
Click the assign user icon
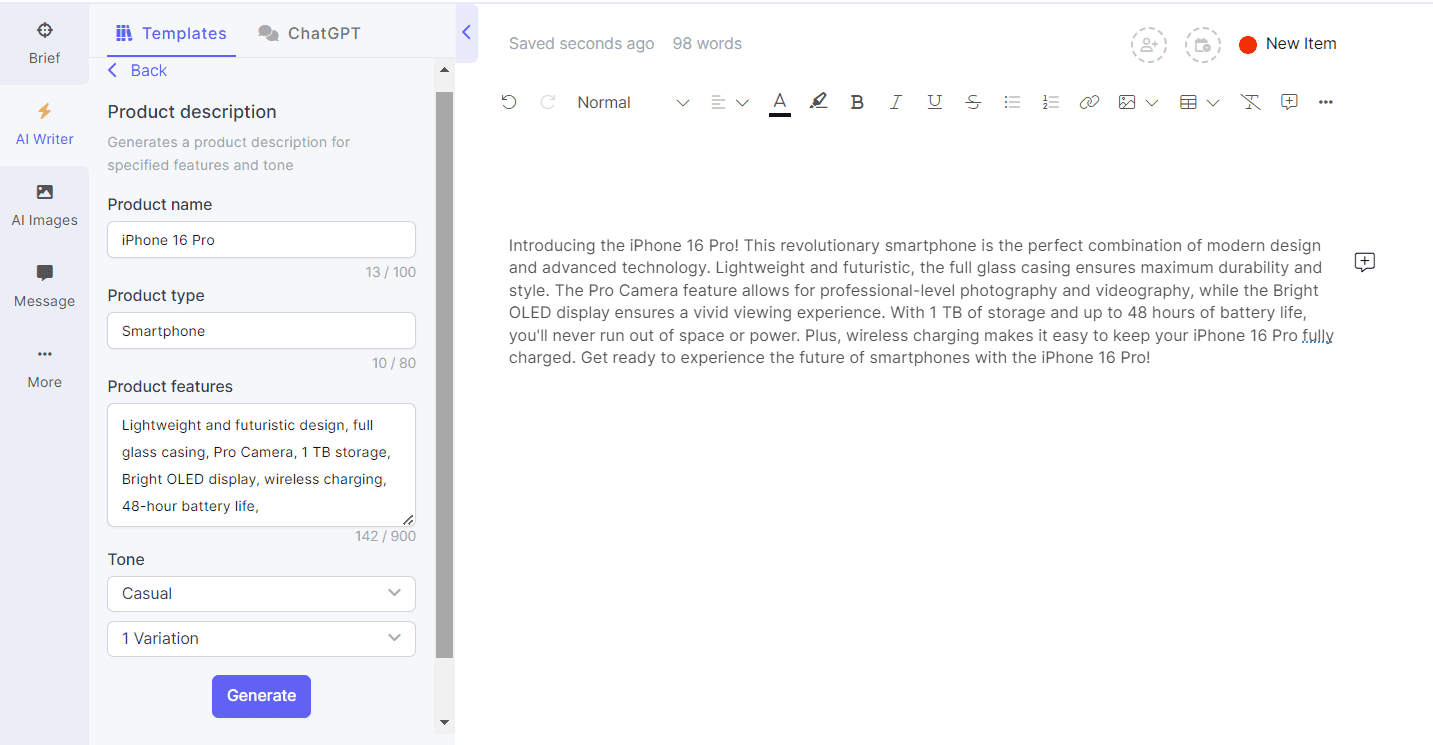coord(1149,44)
